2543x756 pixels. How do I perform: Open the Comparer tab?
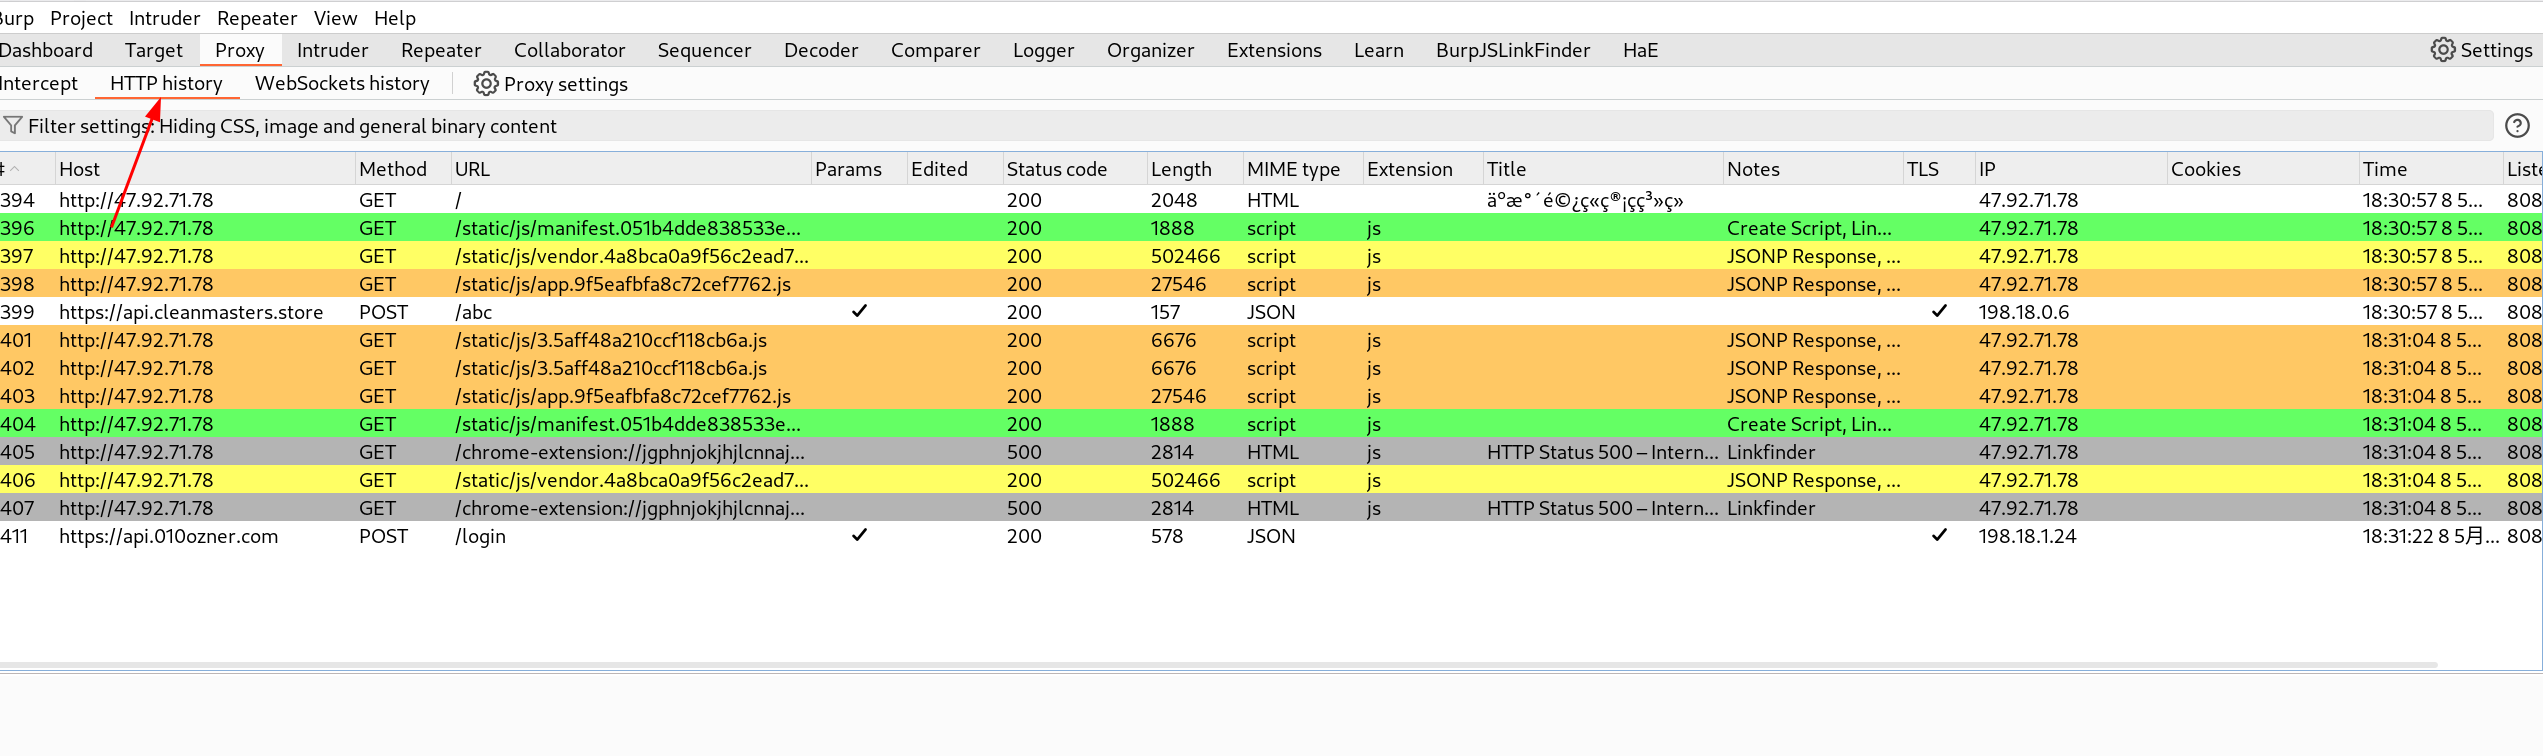pos(935,50)
